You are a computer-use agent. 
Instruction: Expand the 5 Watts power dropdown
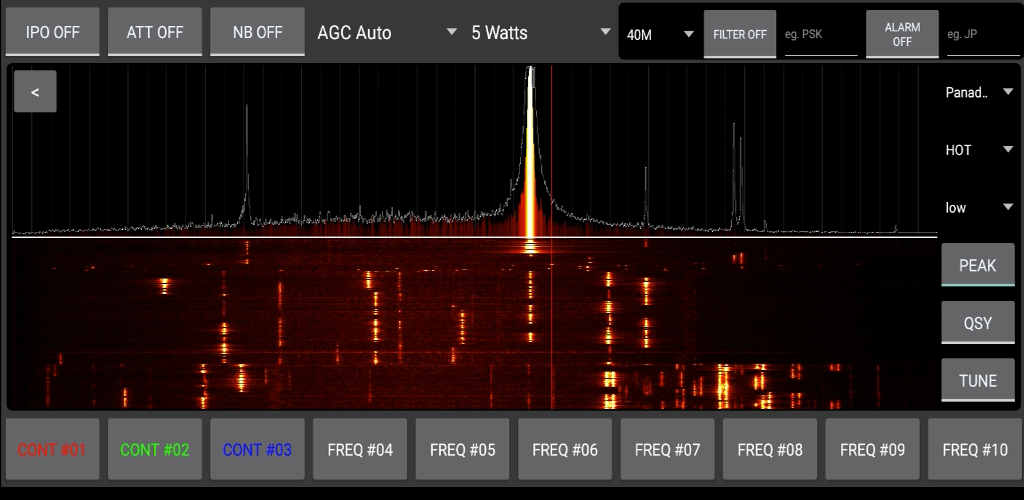[x=540, y=33]
